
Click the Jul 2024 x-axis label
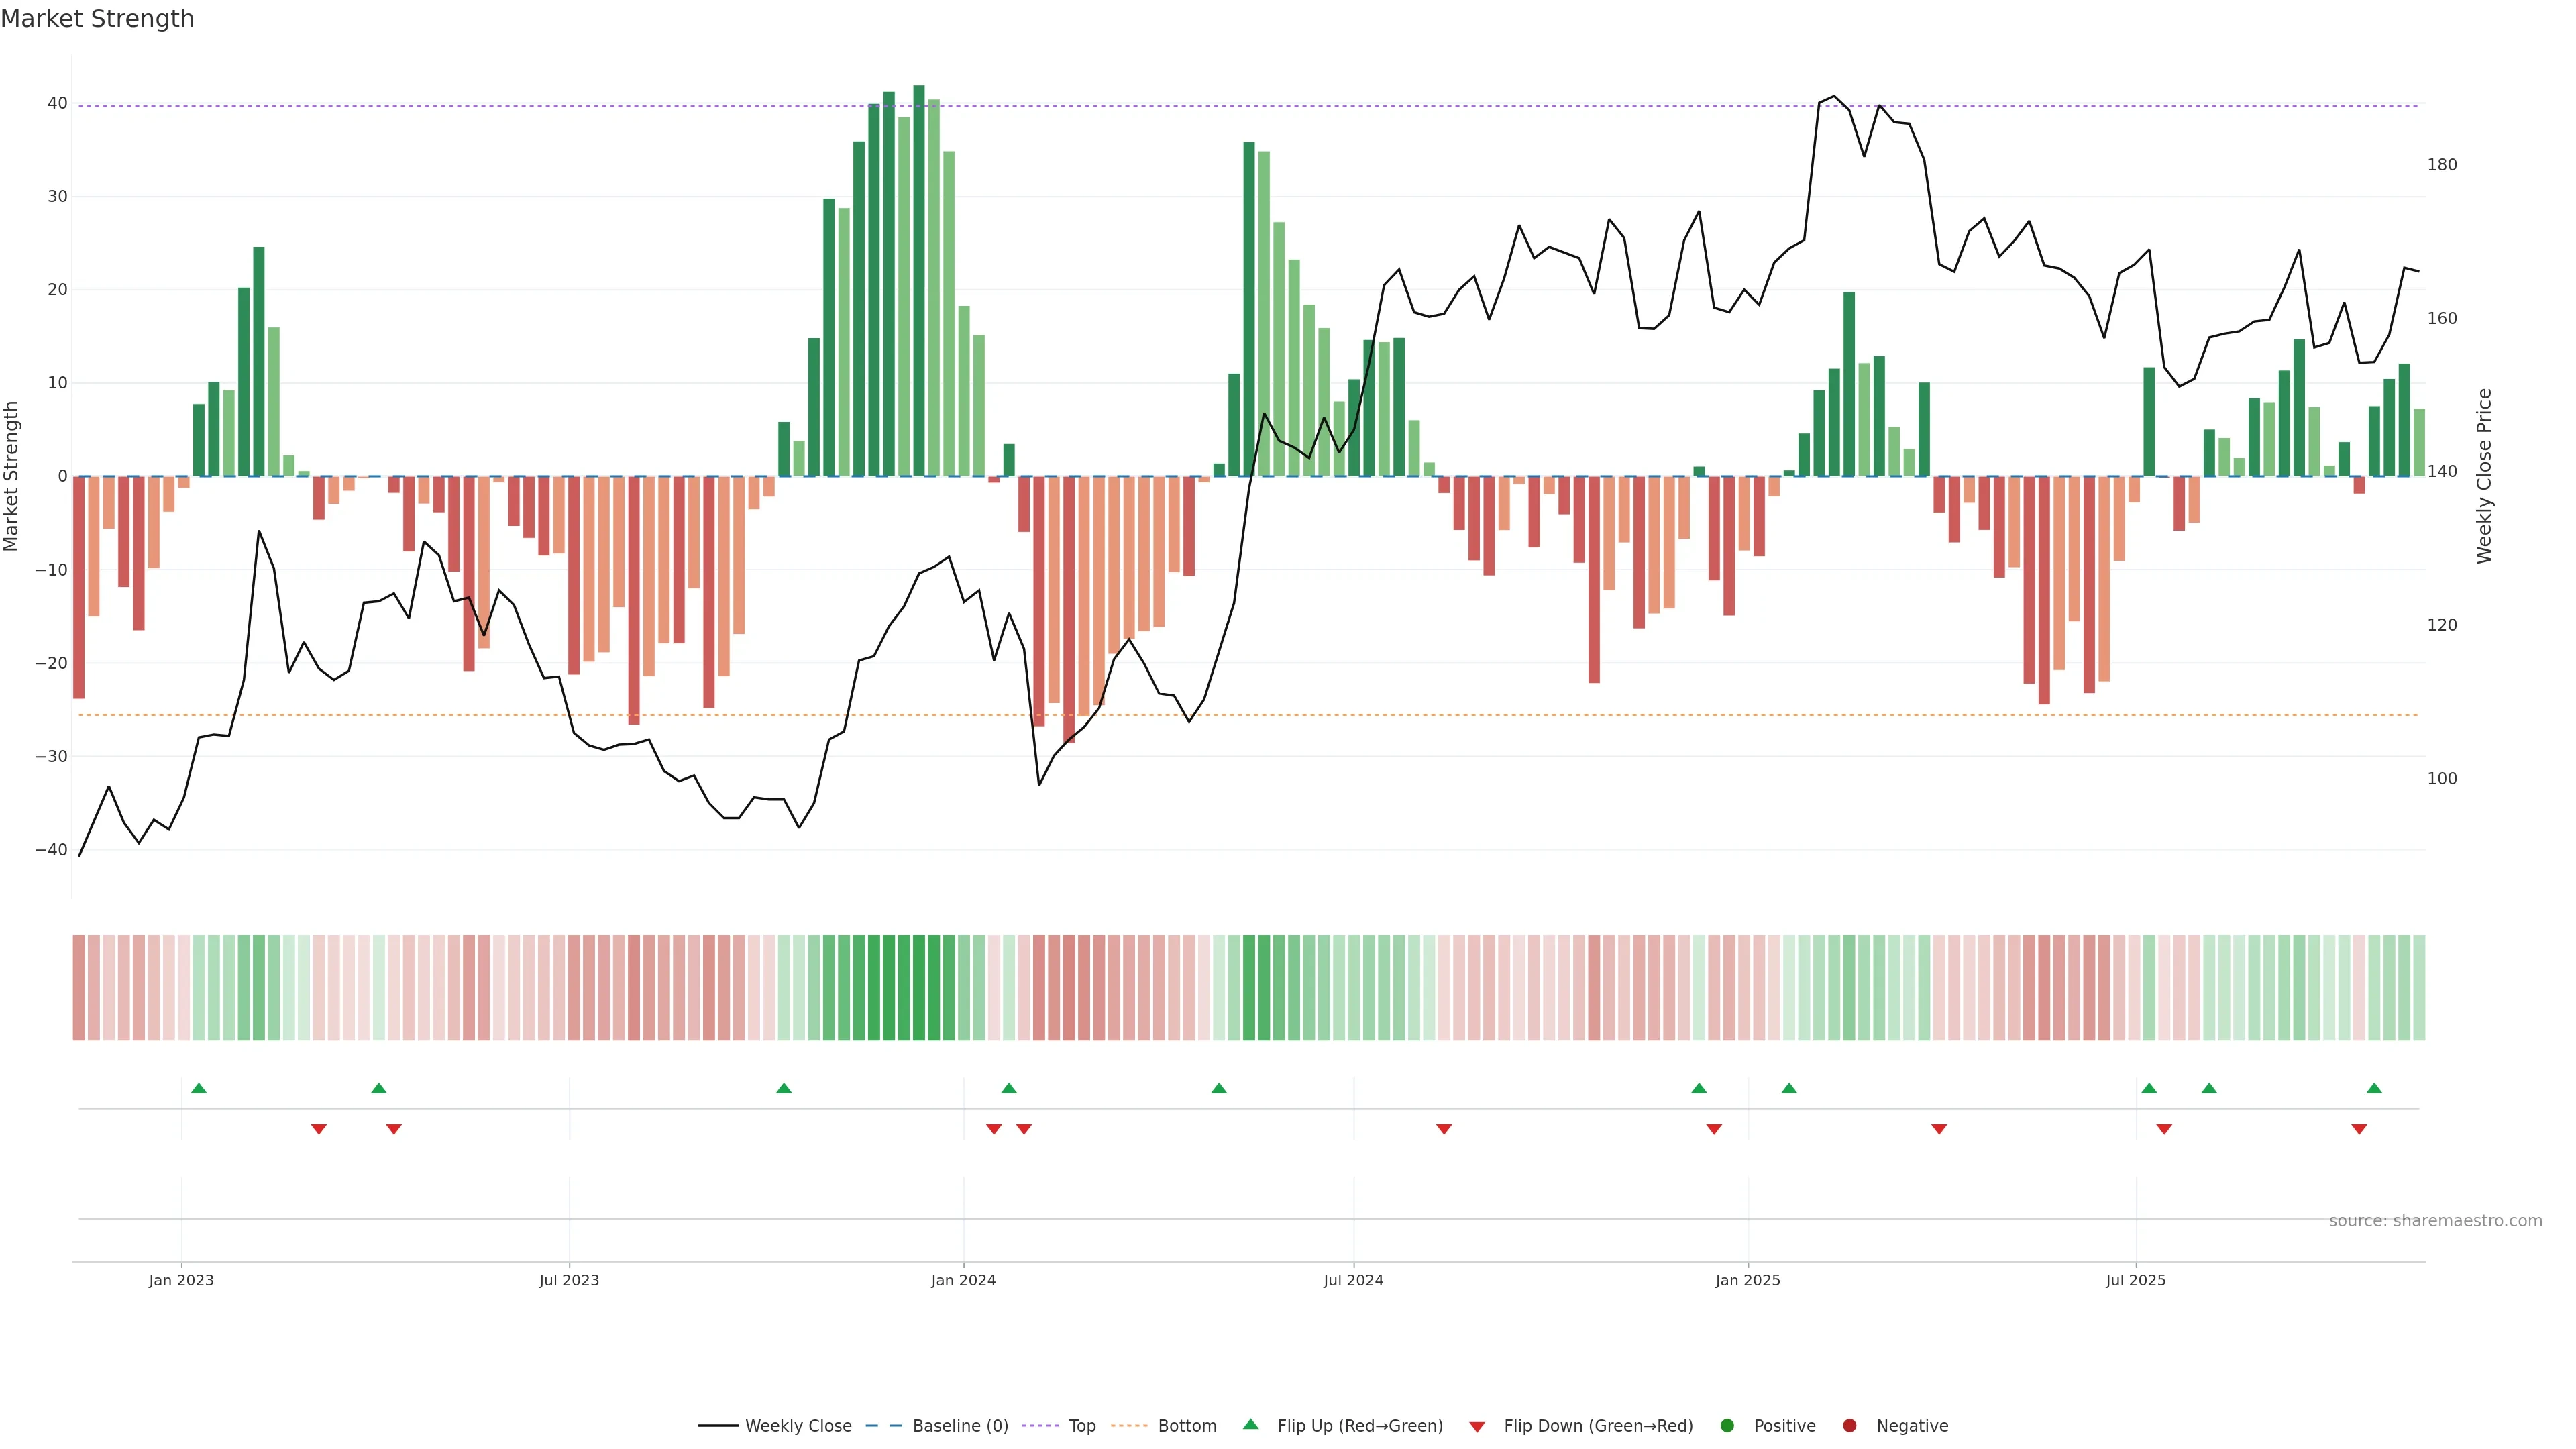point(1353,1280)
